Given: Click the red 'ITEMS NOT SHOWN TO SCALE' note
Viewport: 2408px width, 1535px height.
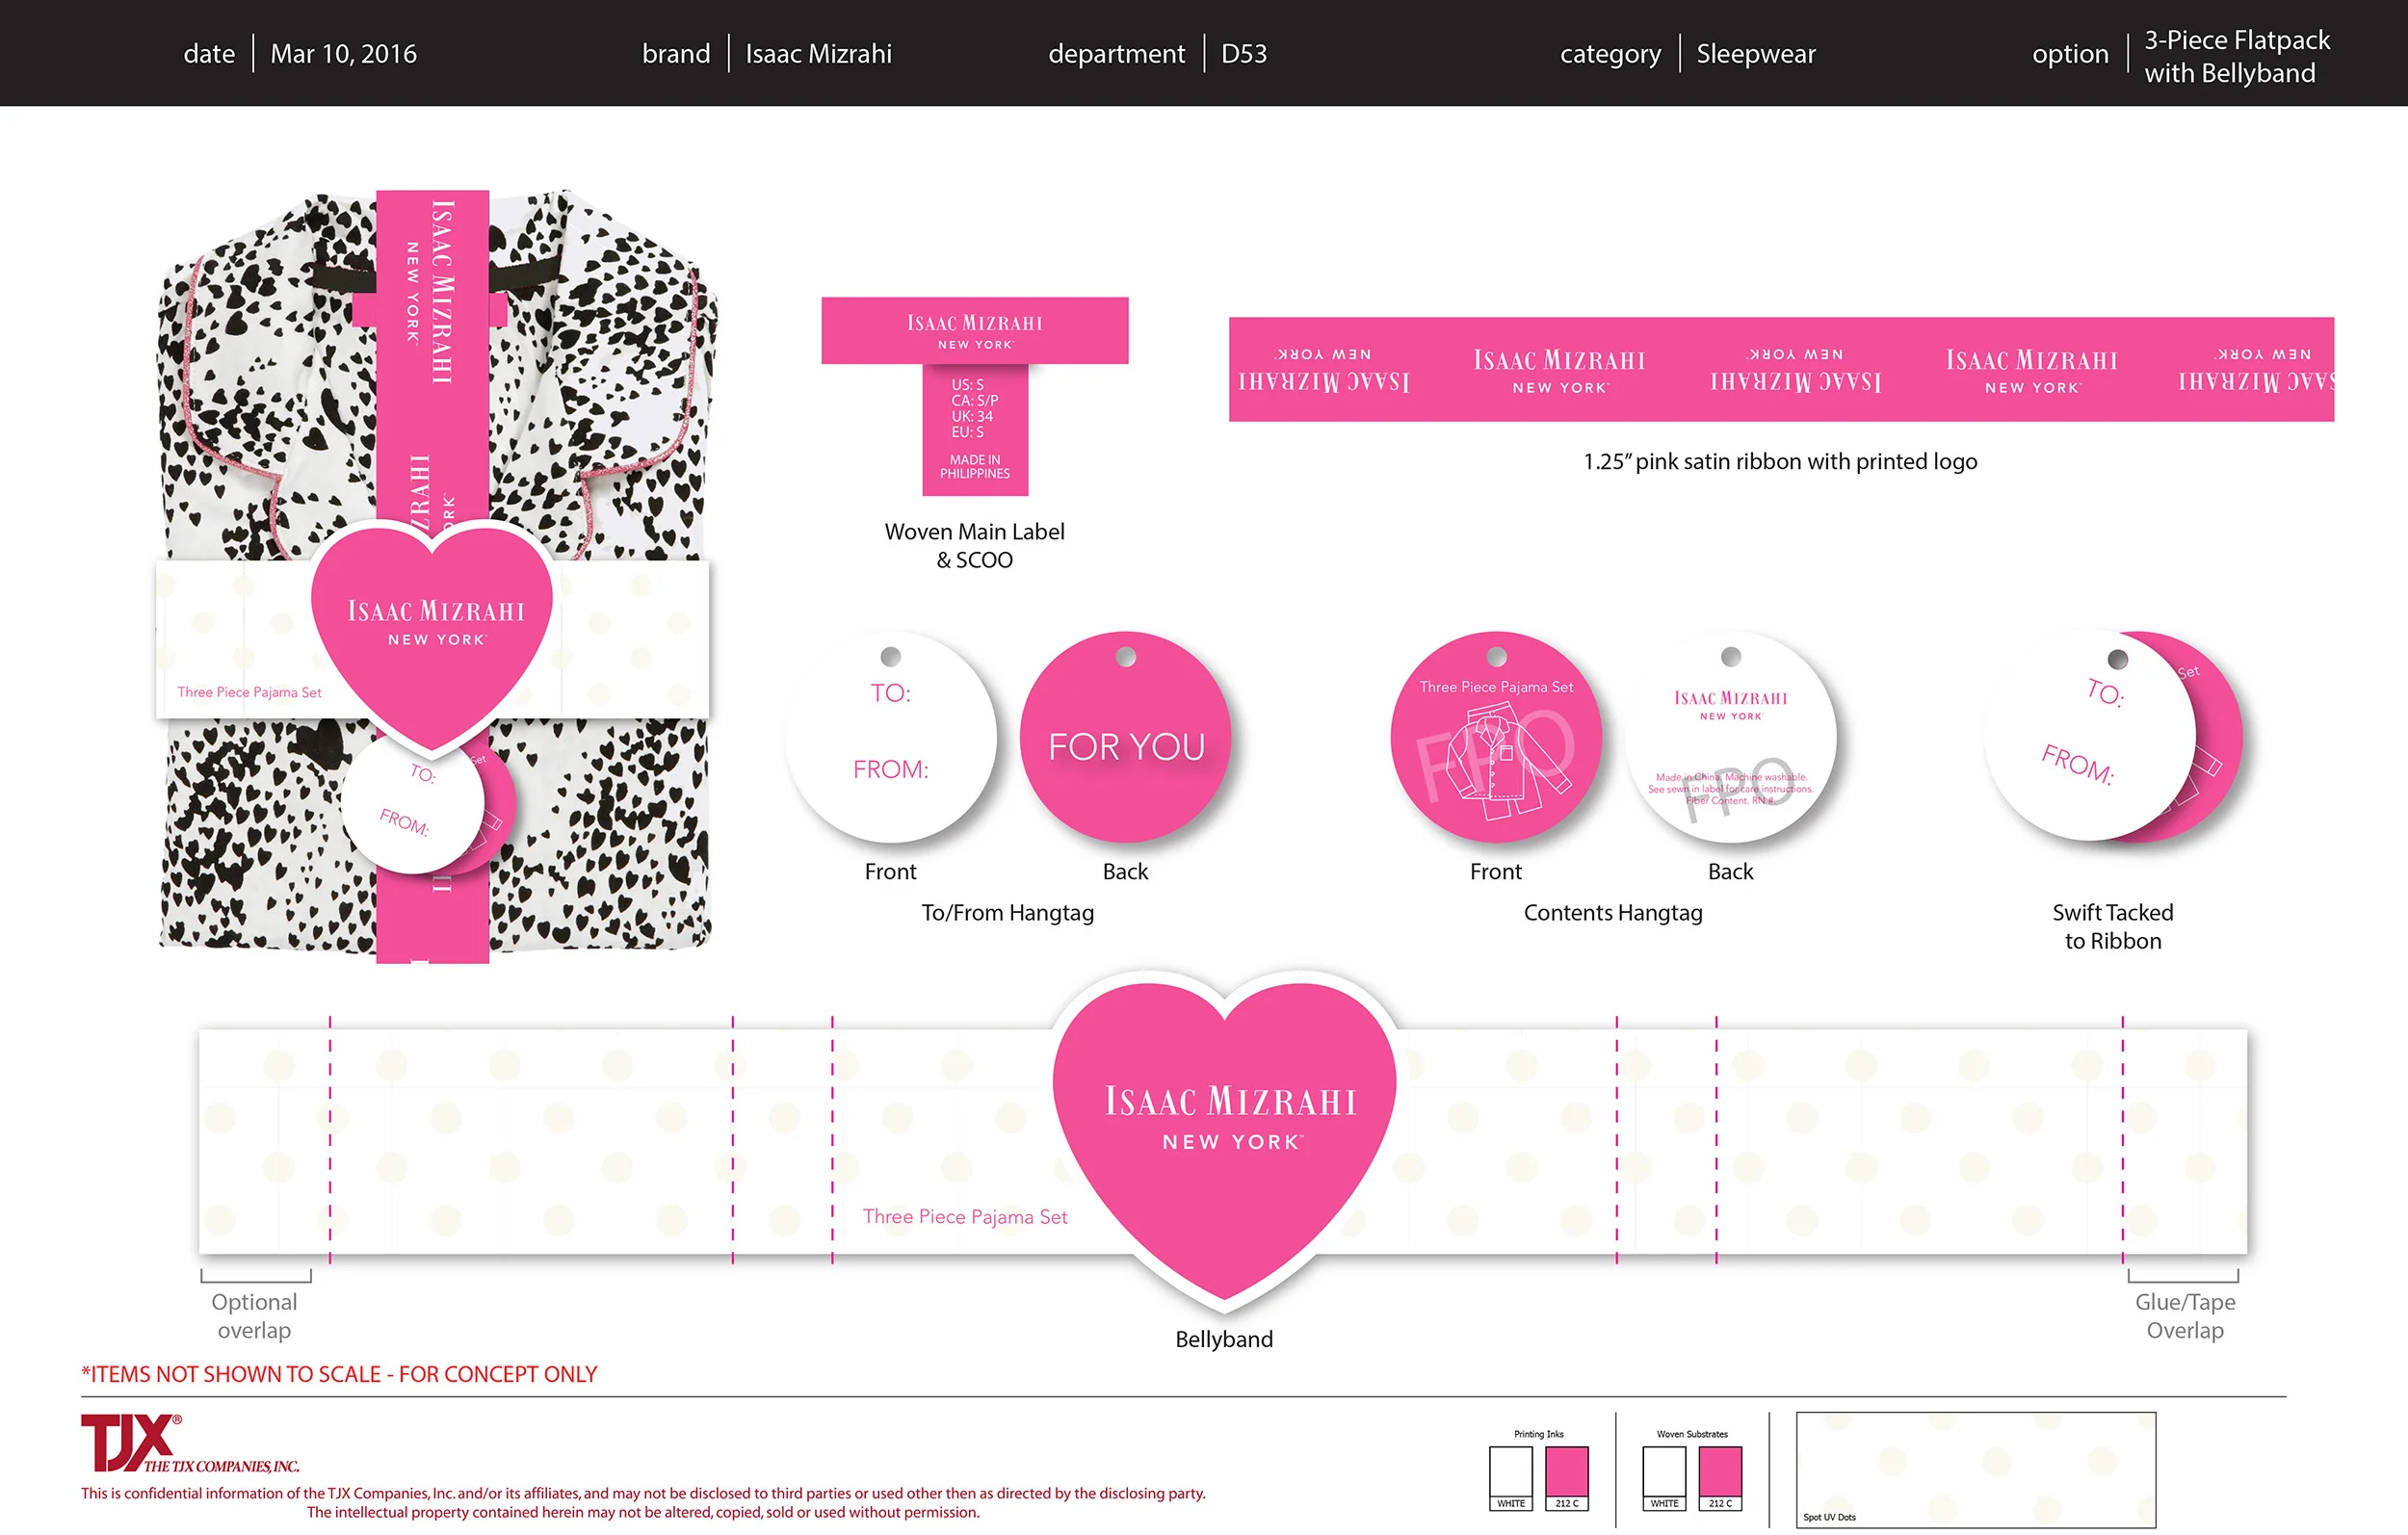Looking at the screenshot, I should tap(339, 1374).
